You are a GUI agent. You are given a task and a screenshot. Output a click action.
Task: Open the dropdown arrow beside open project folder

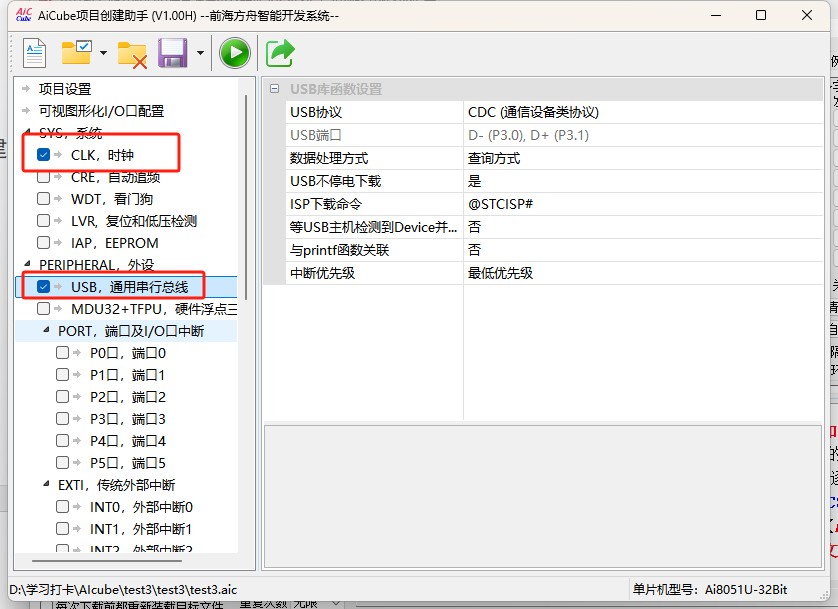103,53
